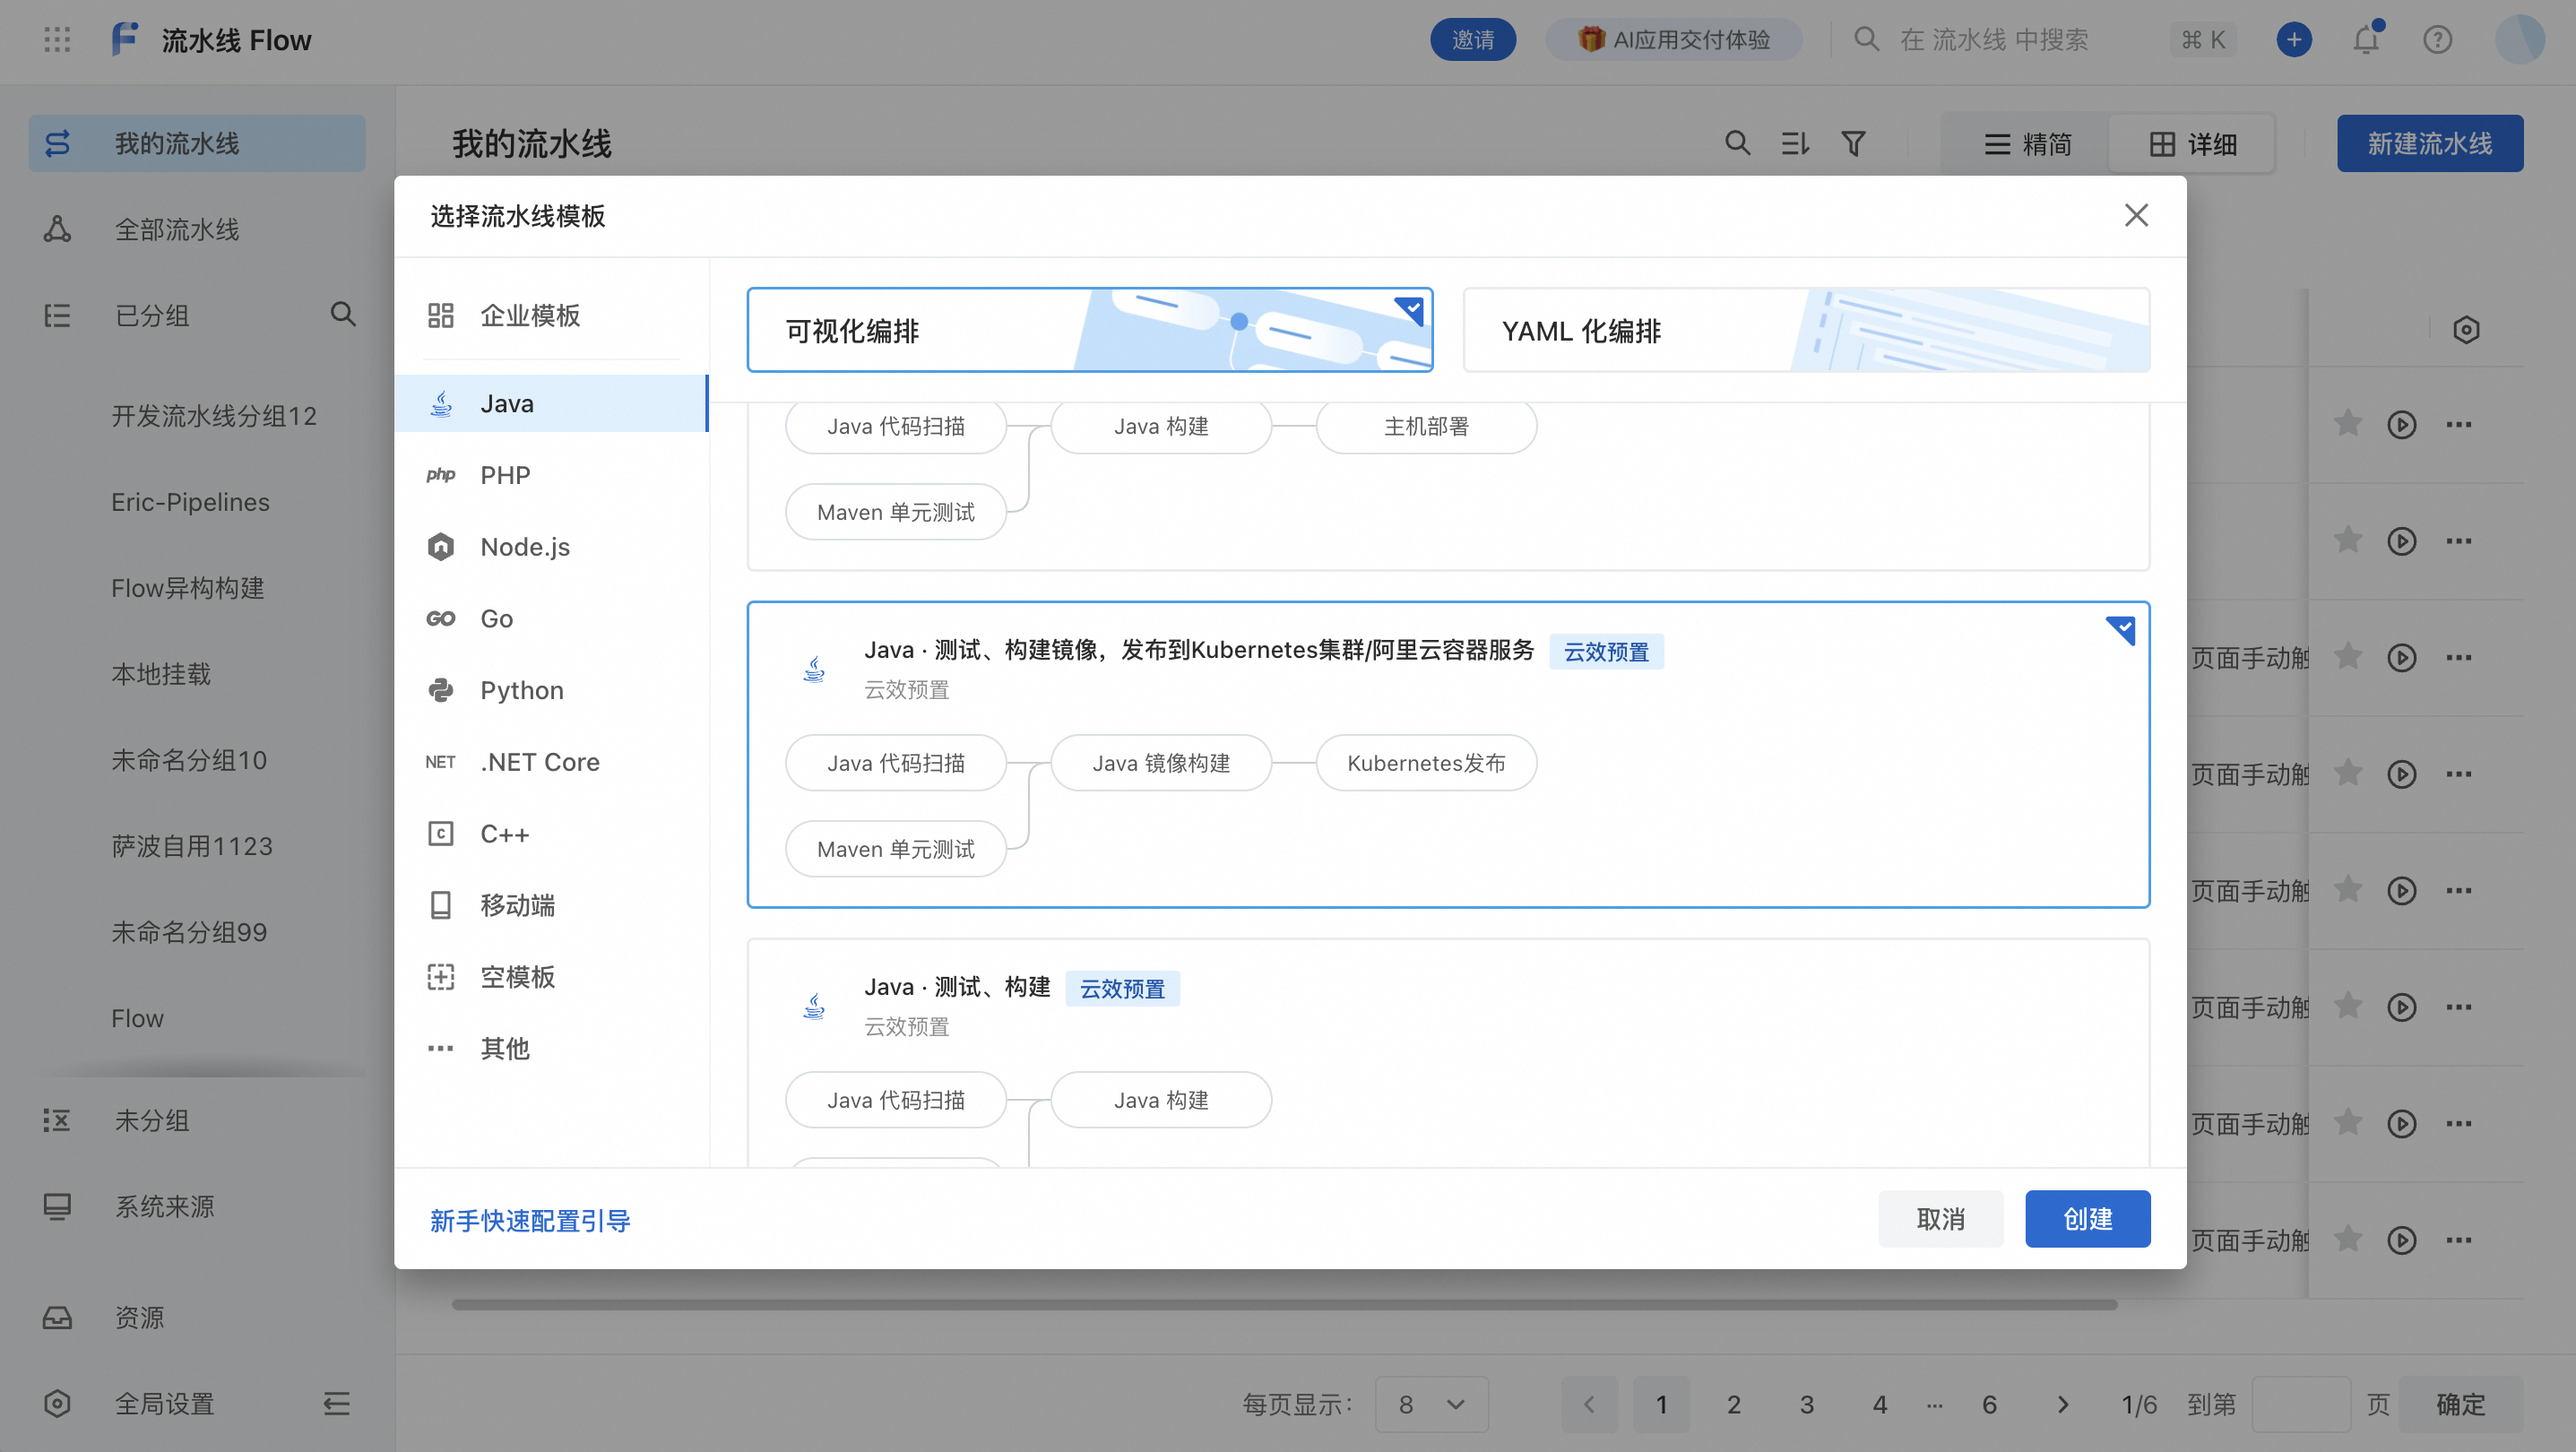The image size is (2576, 1452).
Task: Click the Java icon of Kubernetes template
Action: point(814,669)
